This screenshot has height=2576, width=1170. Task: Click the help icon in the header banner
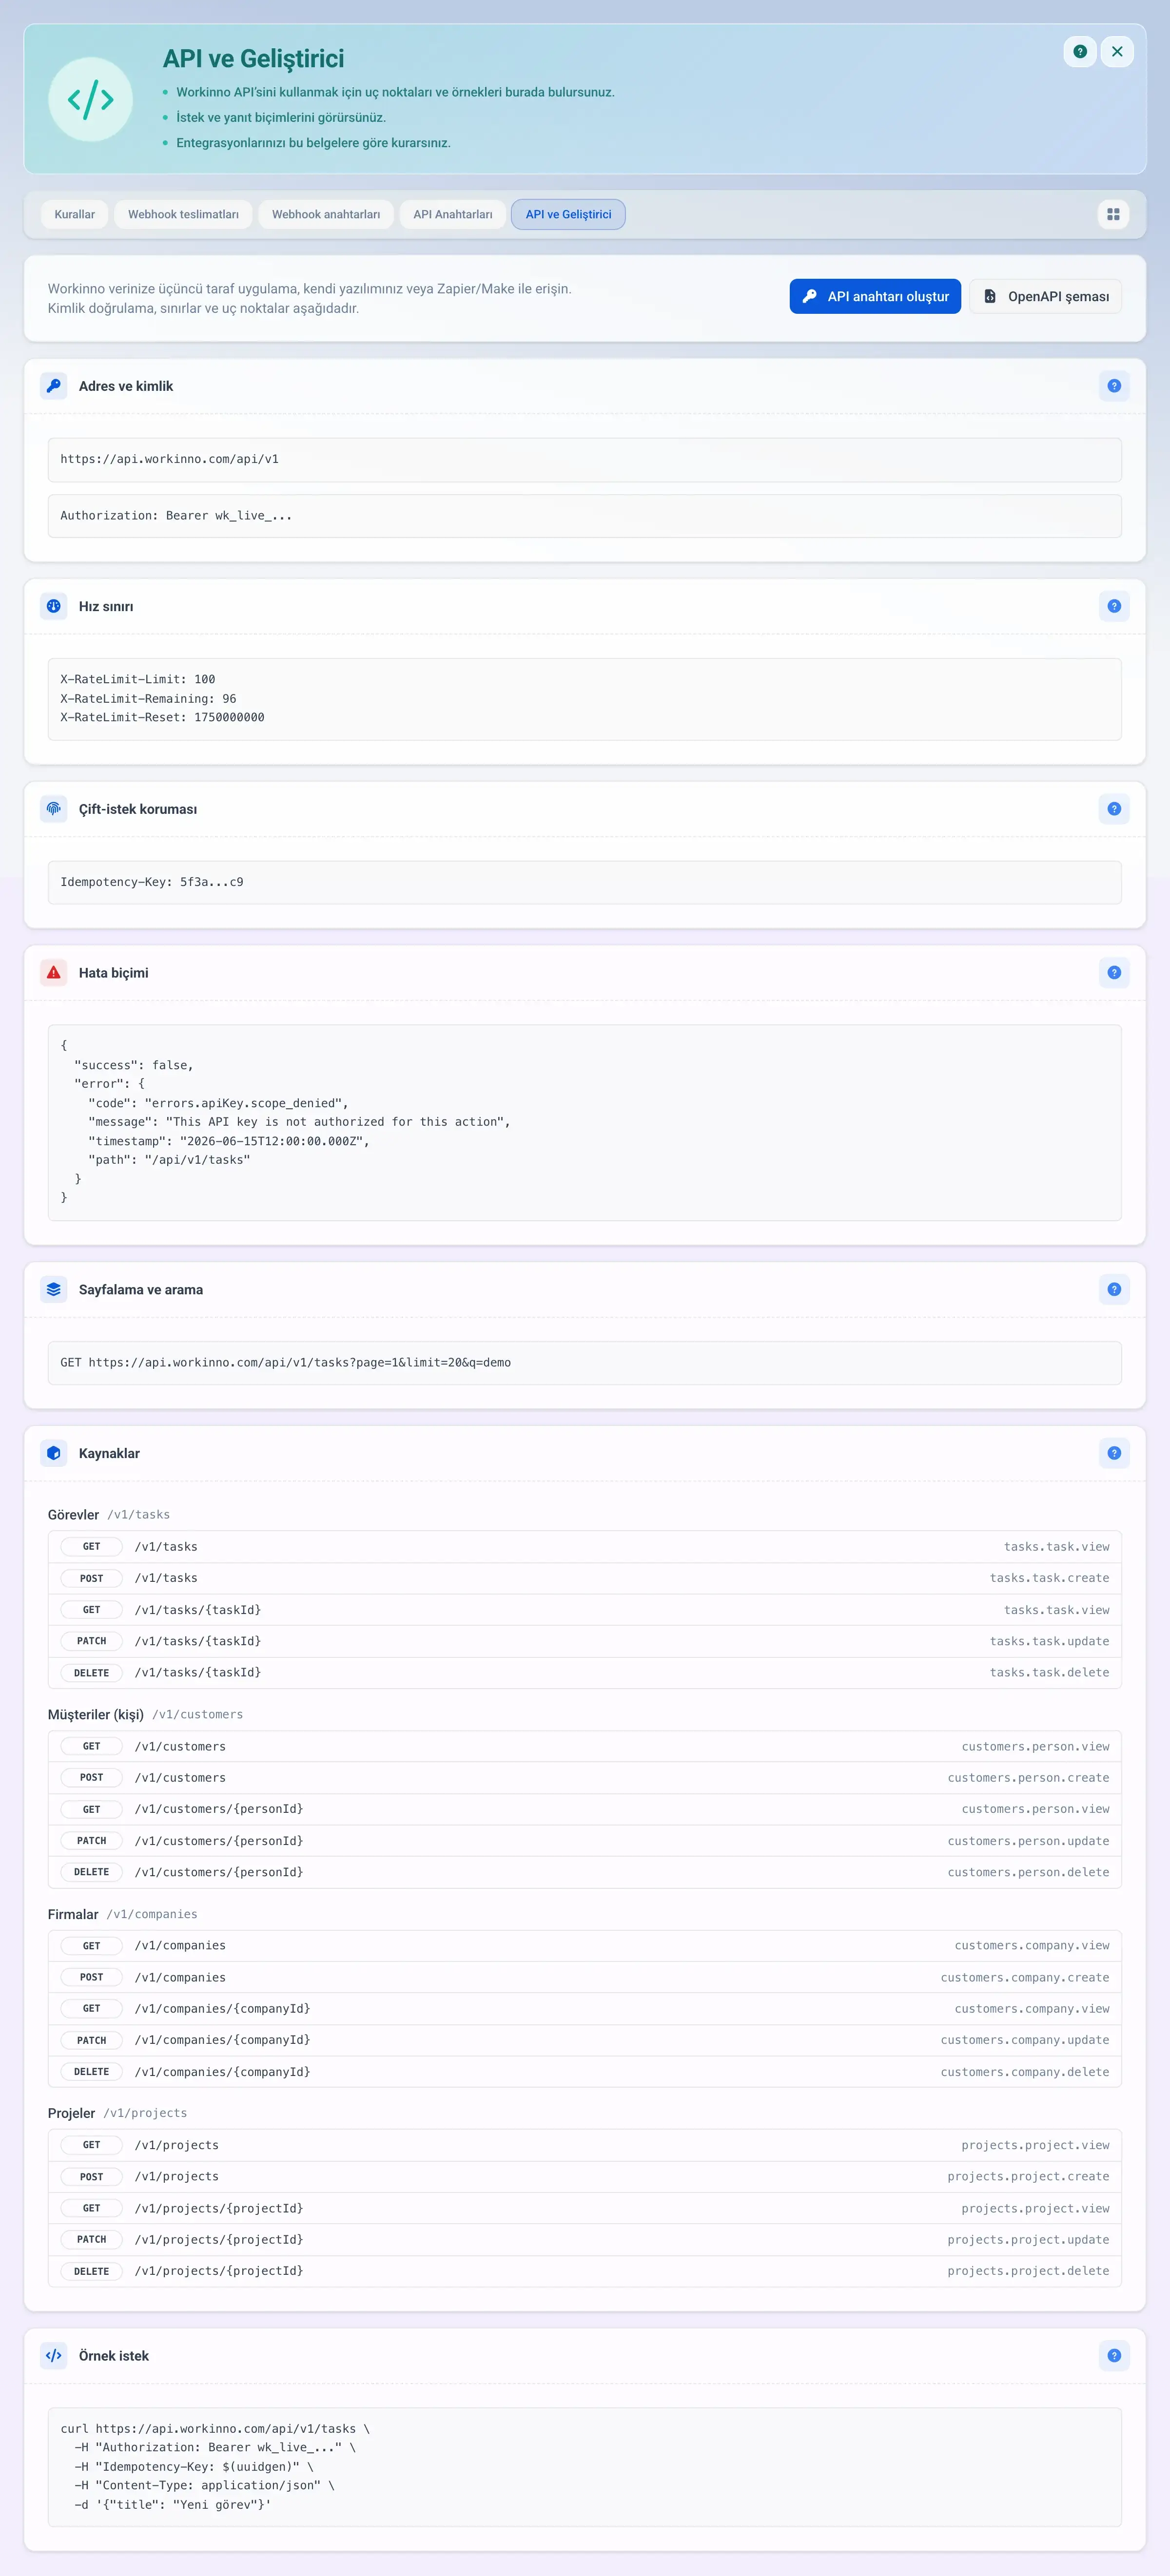[1079, 52]
